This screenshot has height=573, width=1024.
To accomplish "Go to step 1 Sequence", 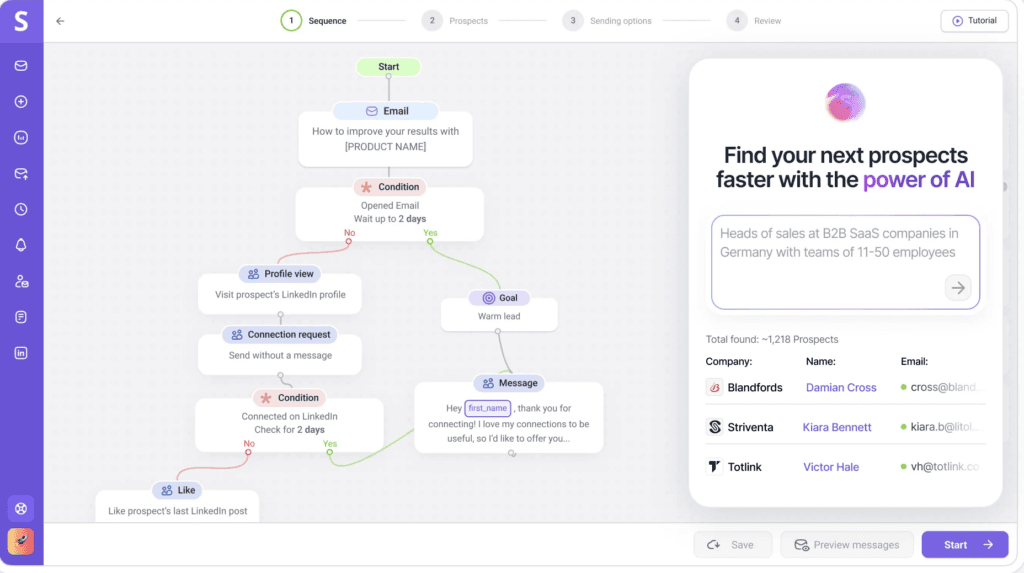I will [x=314, y=21].
